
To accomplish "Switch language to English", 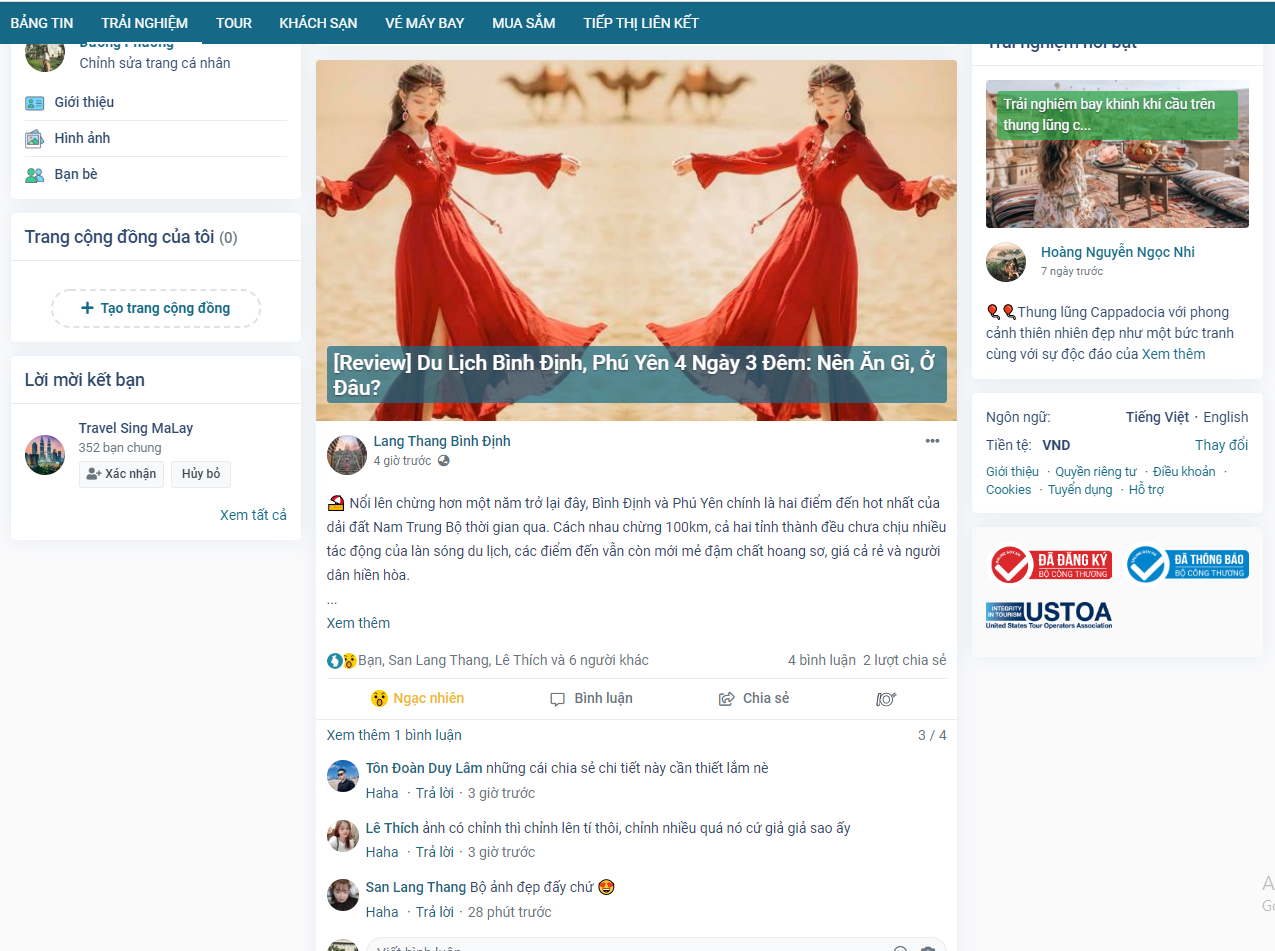I will pyautogui.click(x=1225, y=417).
